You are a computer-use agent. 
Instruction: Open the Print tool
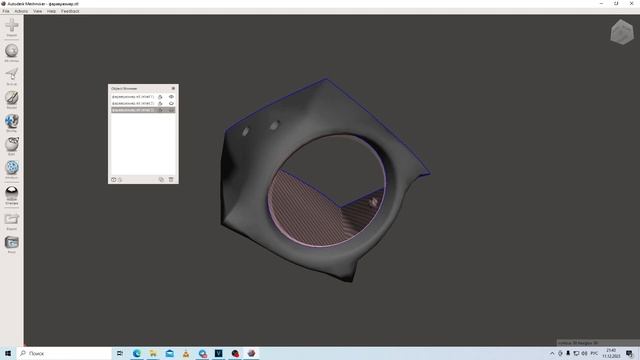[12, 244]
